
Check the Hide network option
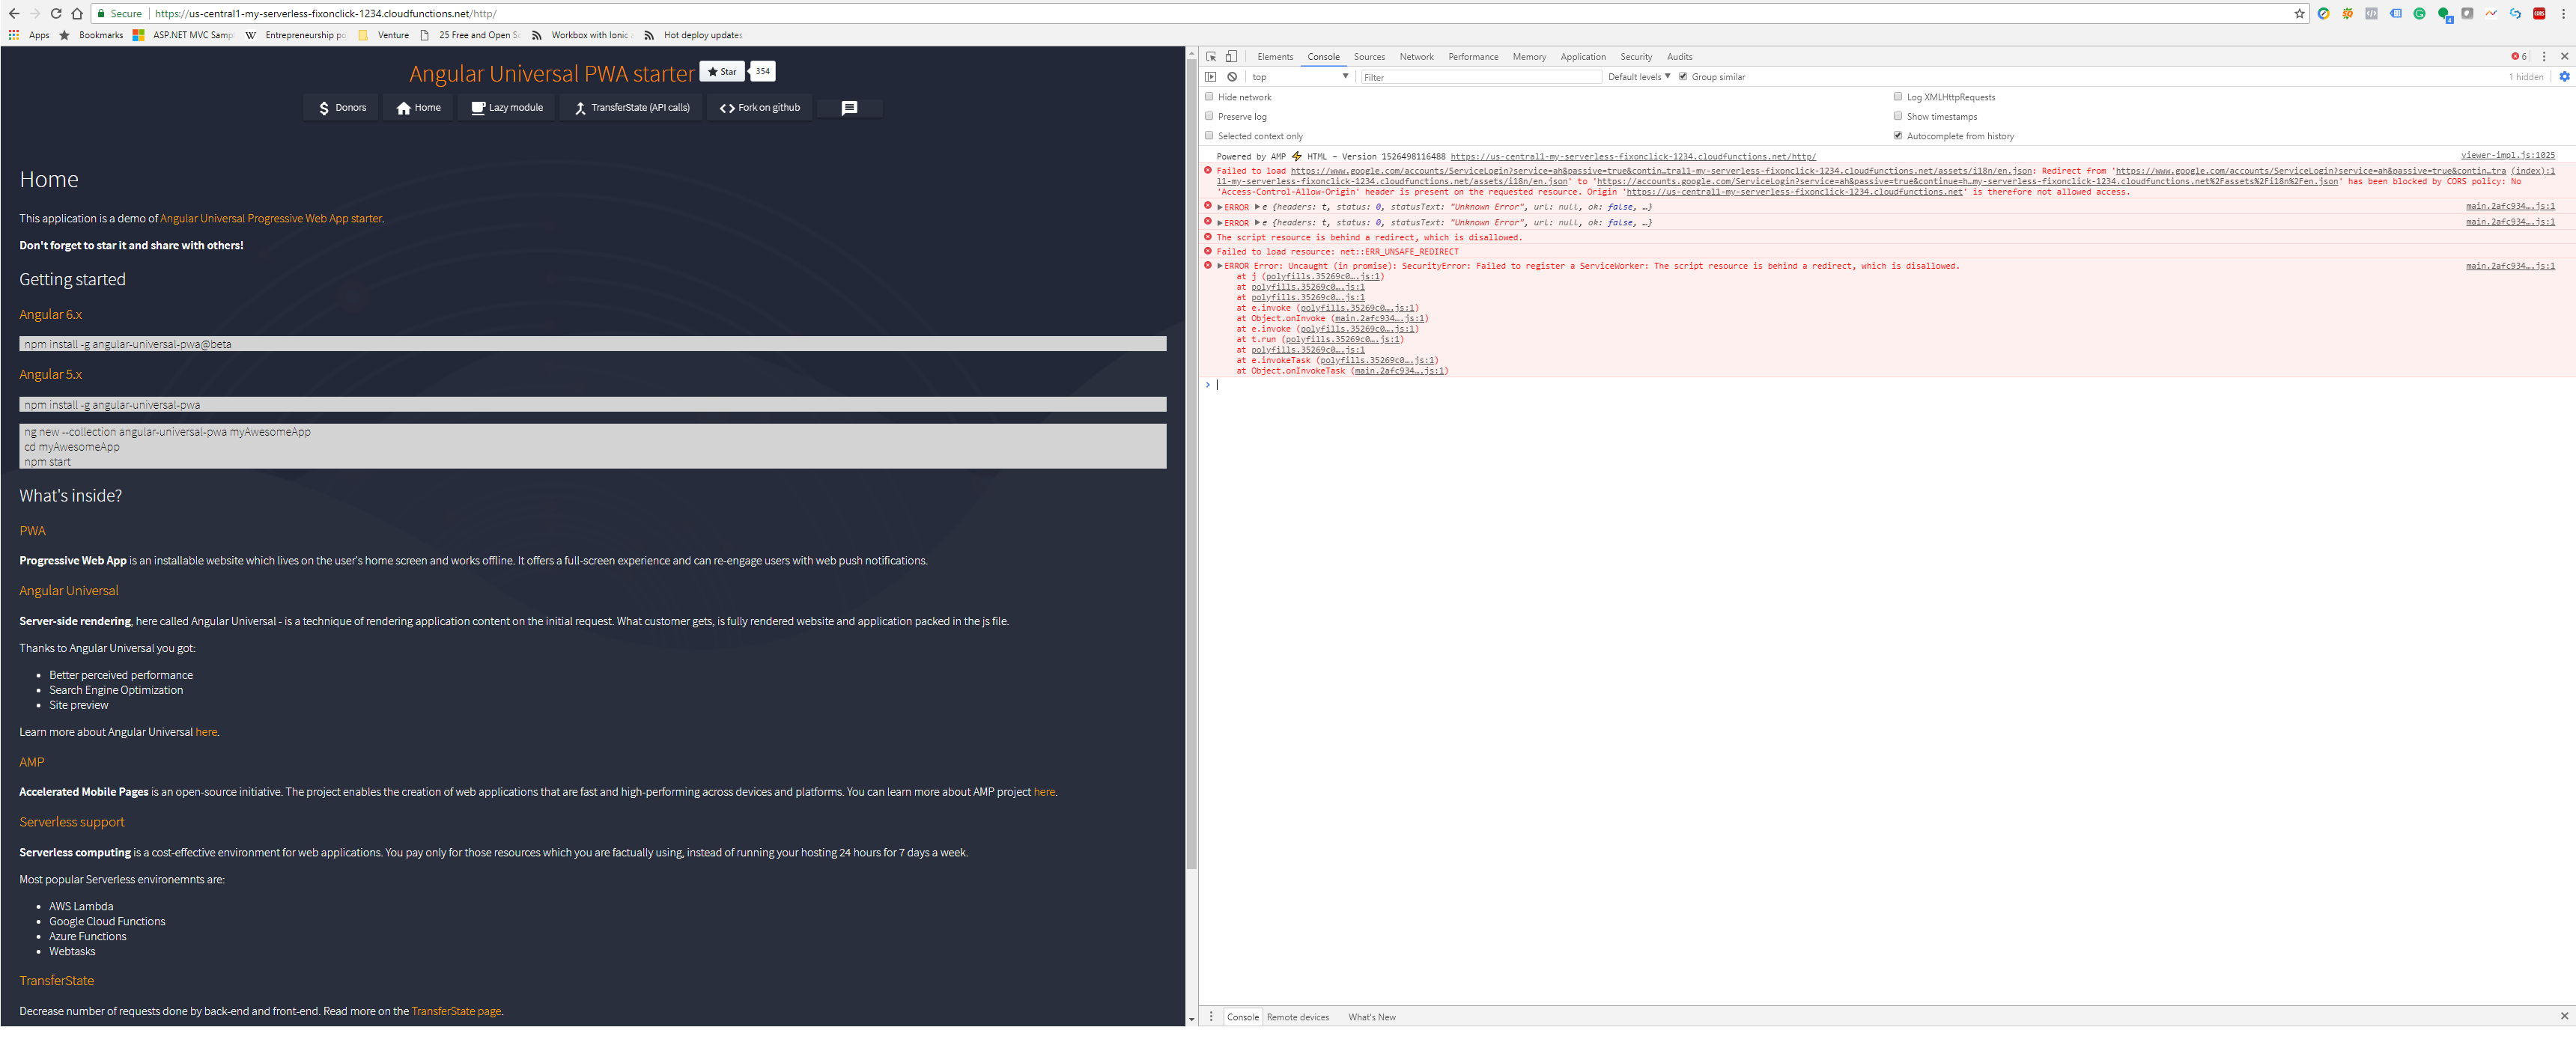coord(1210,97)
